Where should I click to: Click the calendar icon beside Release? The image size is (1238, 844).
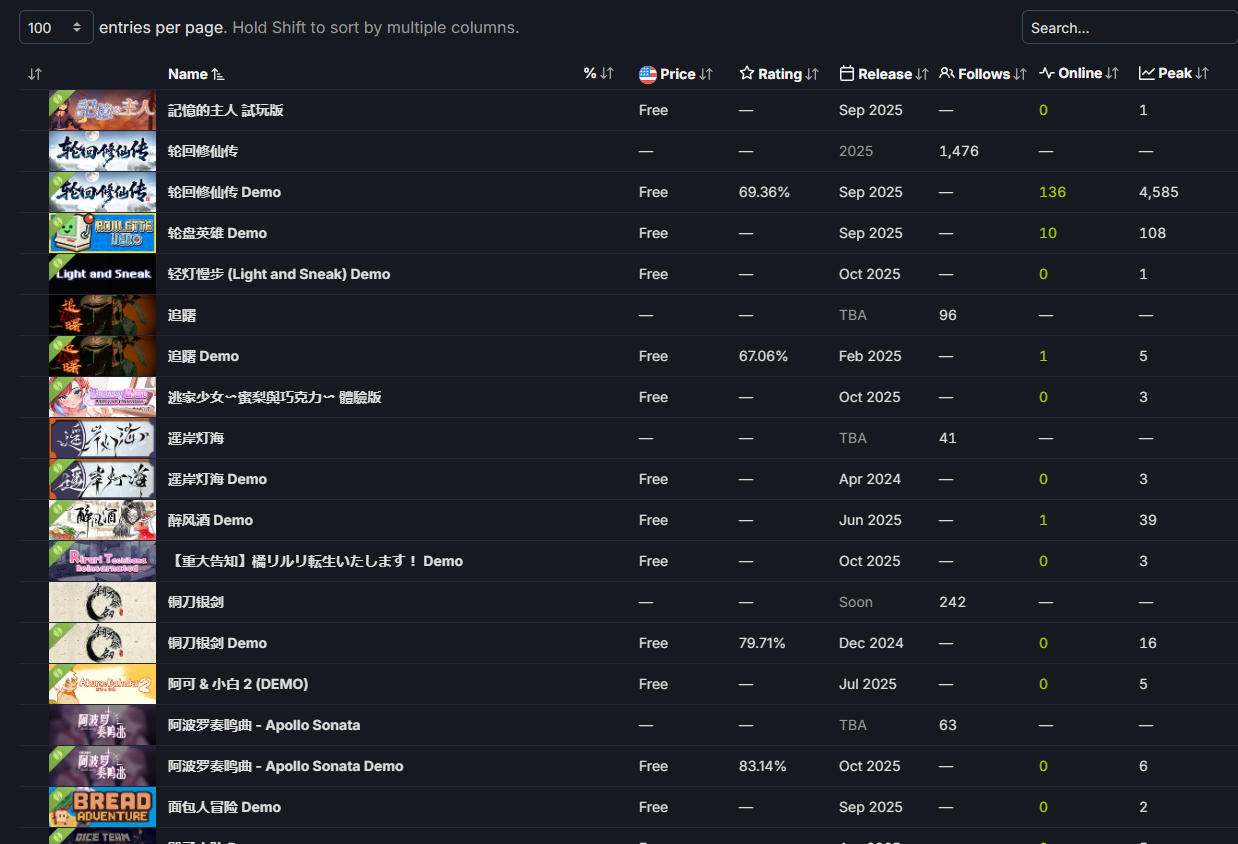[x=846, y=74]
